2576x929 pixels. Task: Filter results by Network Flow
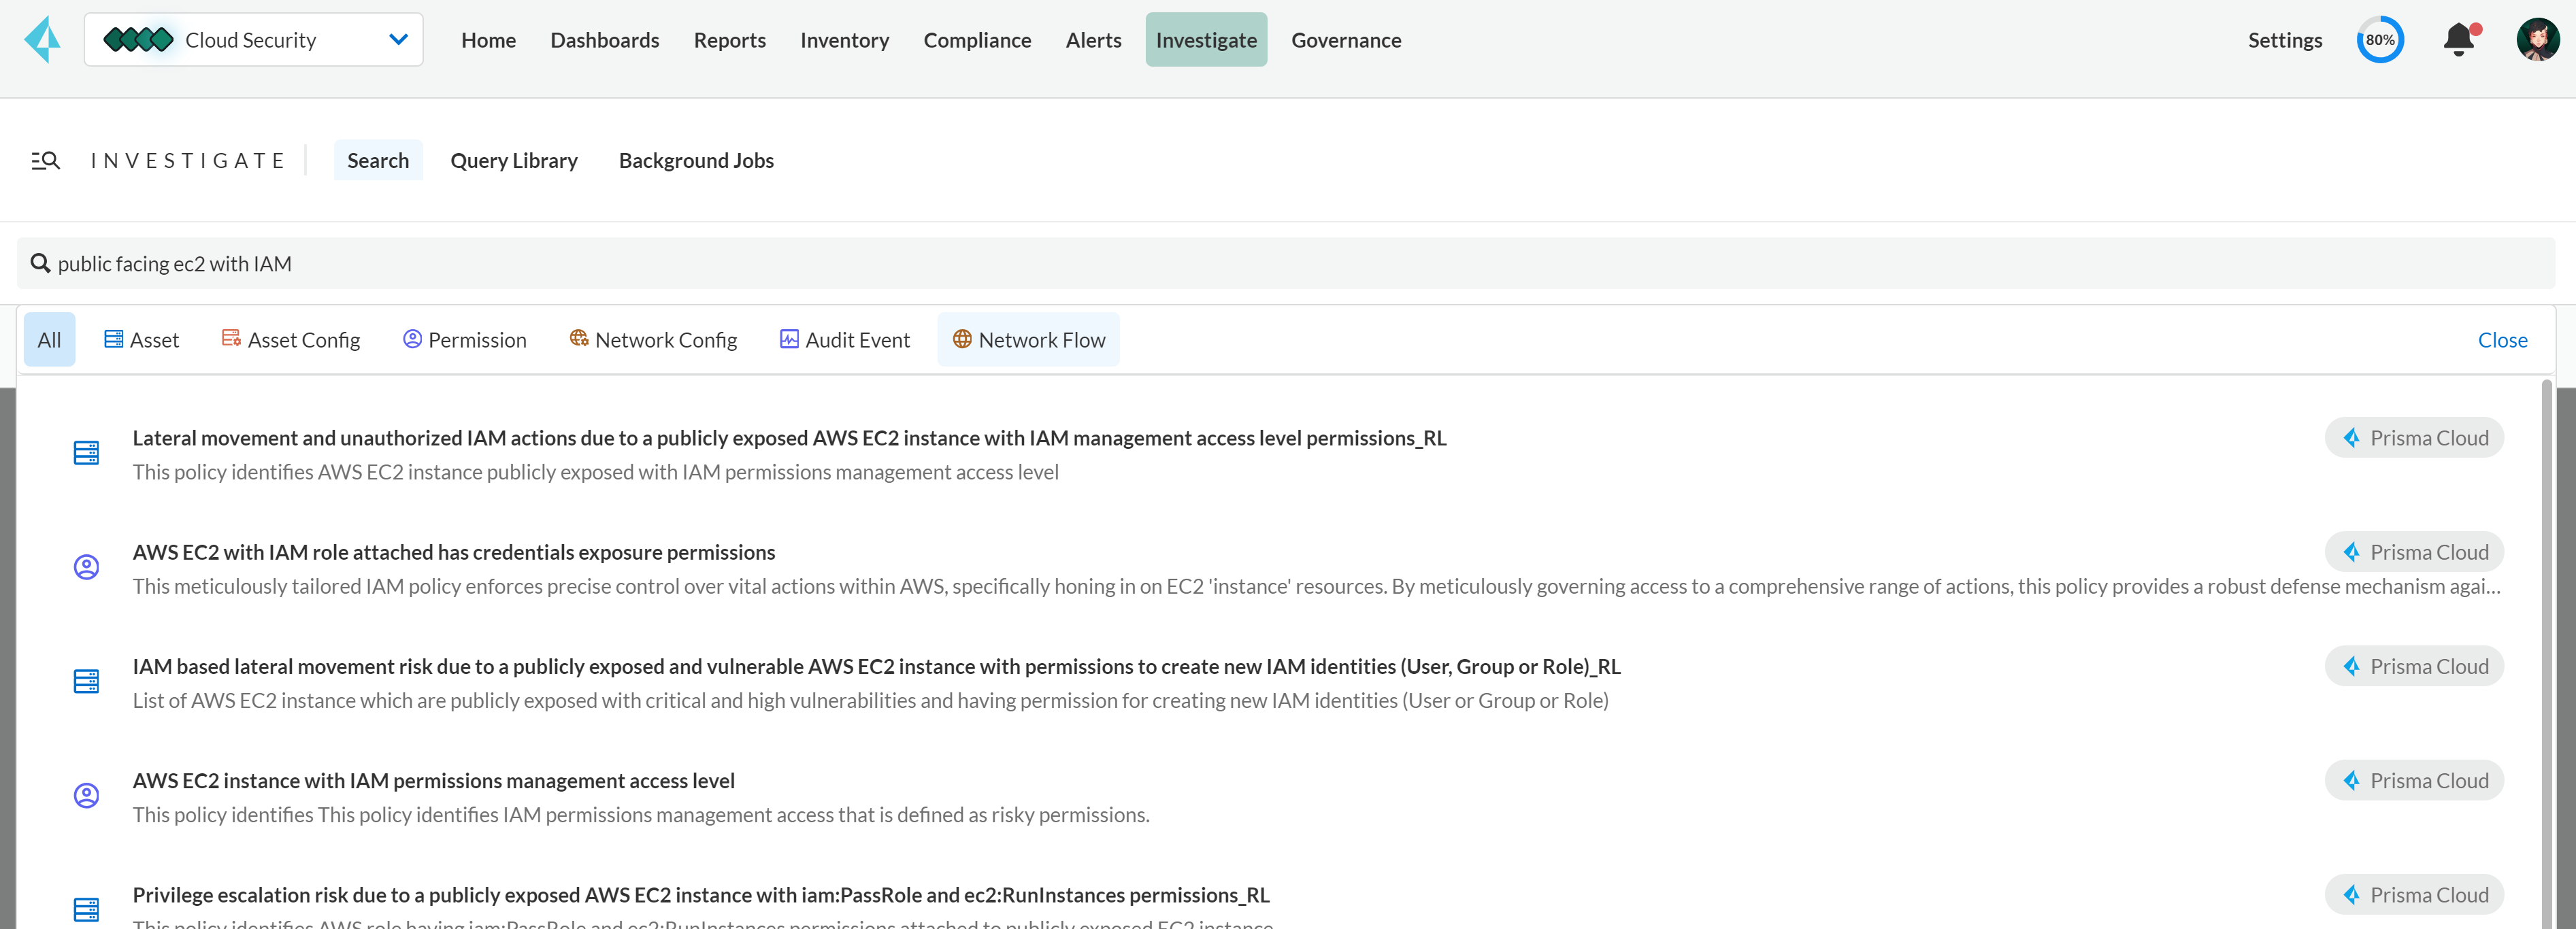coord(1029,340)
